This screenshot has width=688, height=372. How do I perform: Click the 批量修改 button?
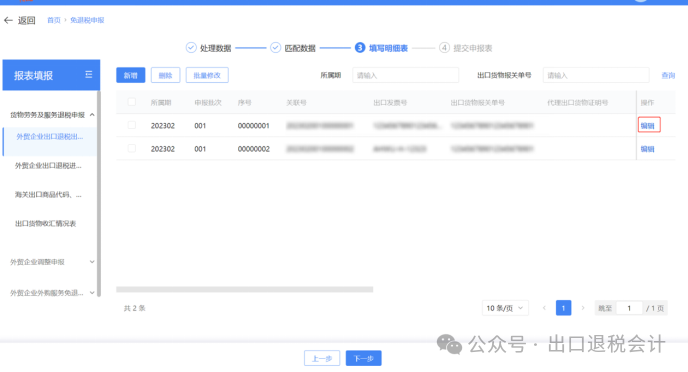click(x=207, y=75)
